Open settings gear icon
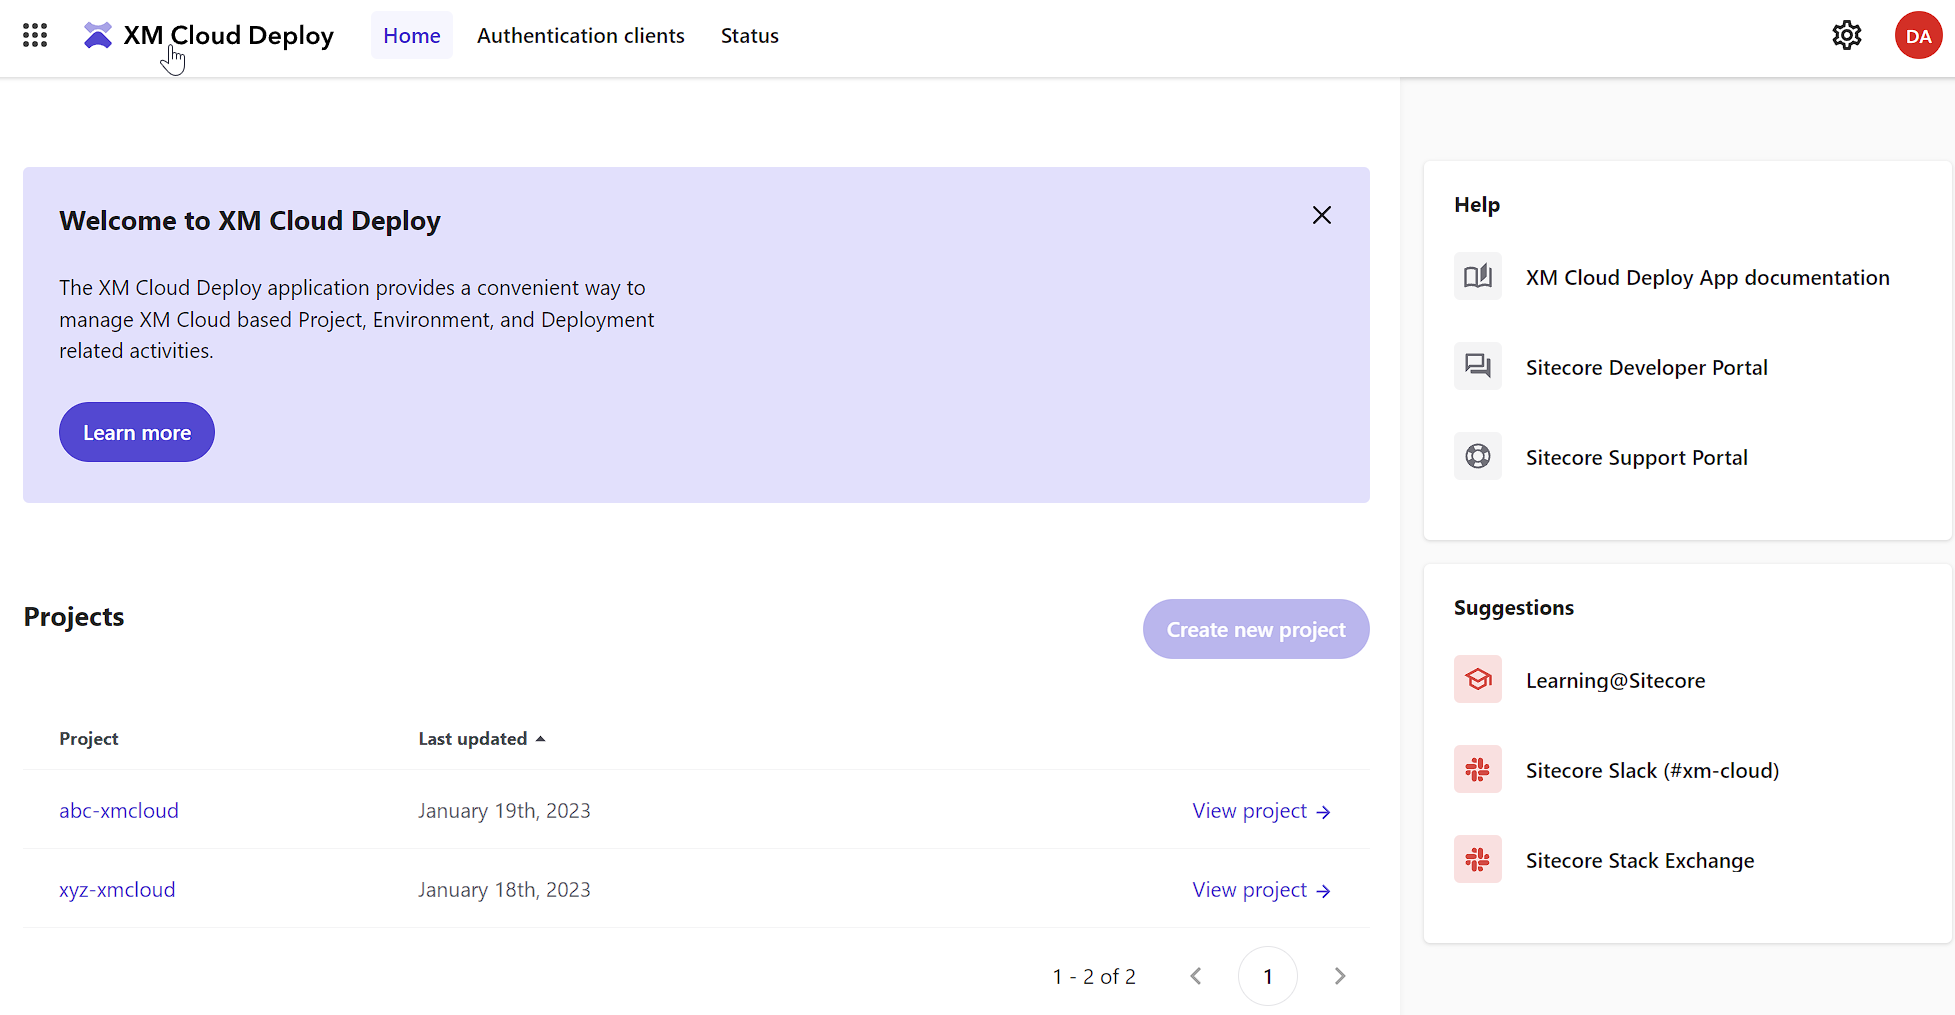Image resolution: width=1955 pixels, height=1015 pixels. click(1846, 36)
